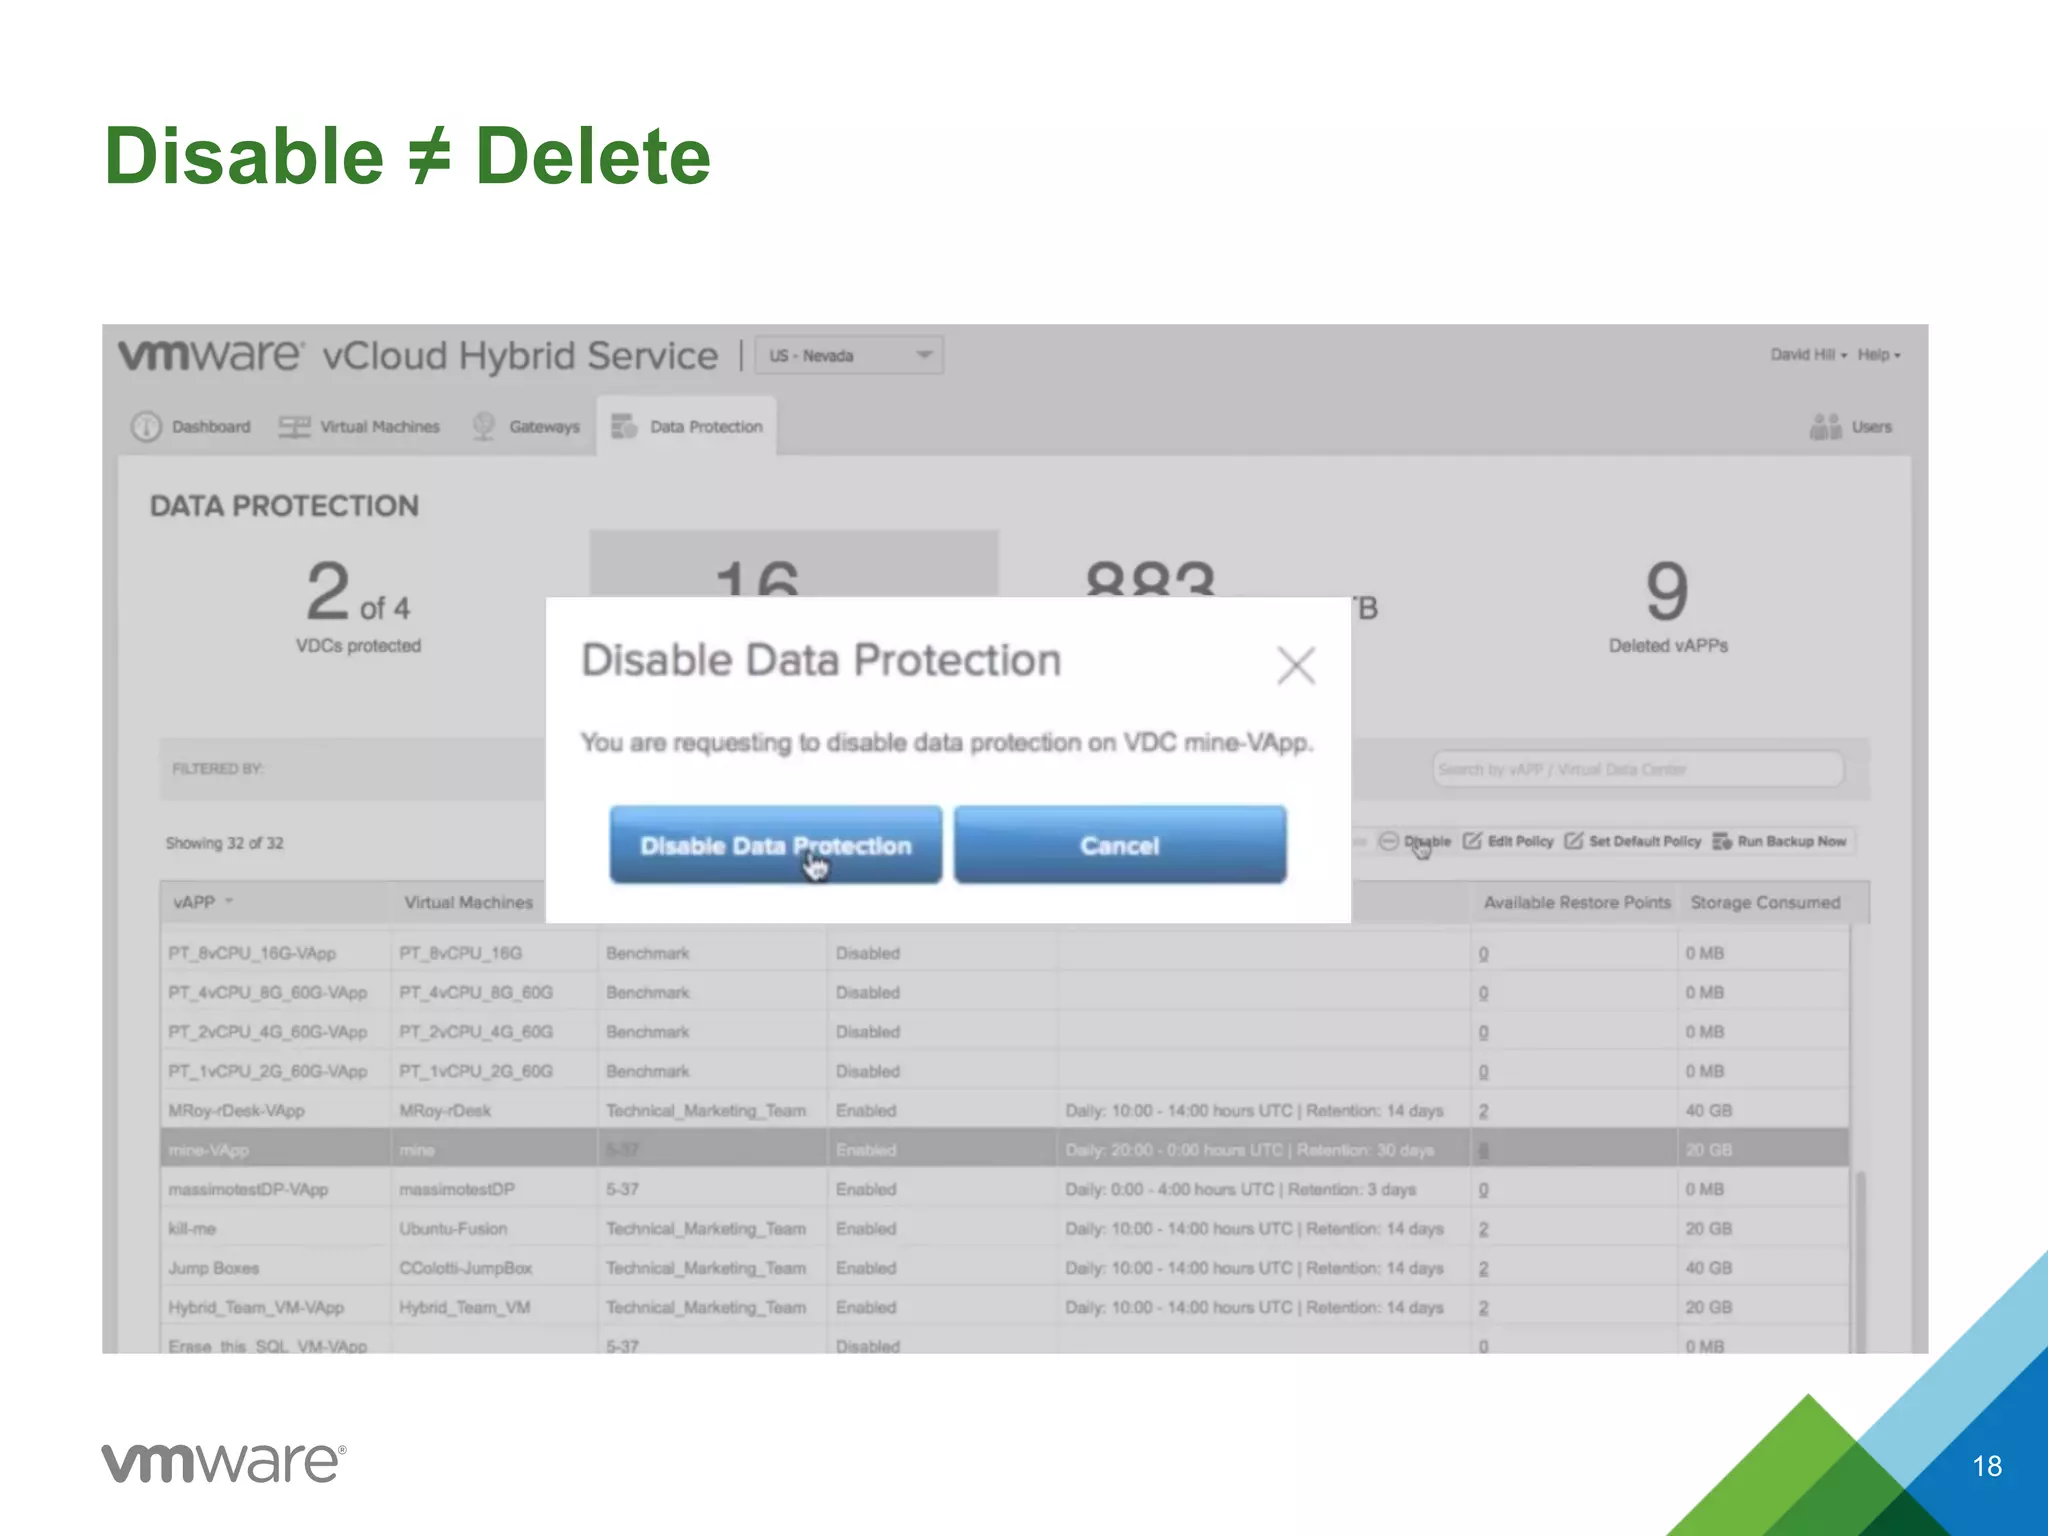
Task: Switch to the Dashboard tab
Action: tap(191, 427)
